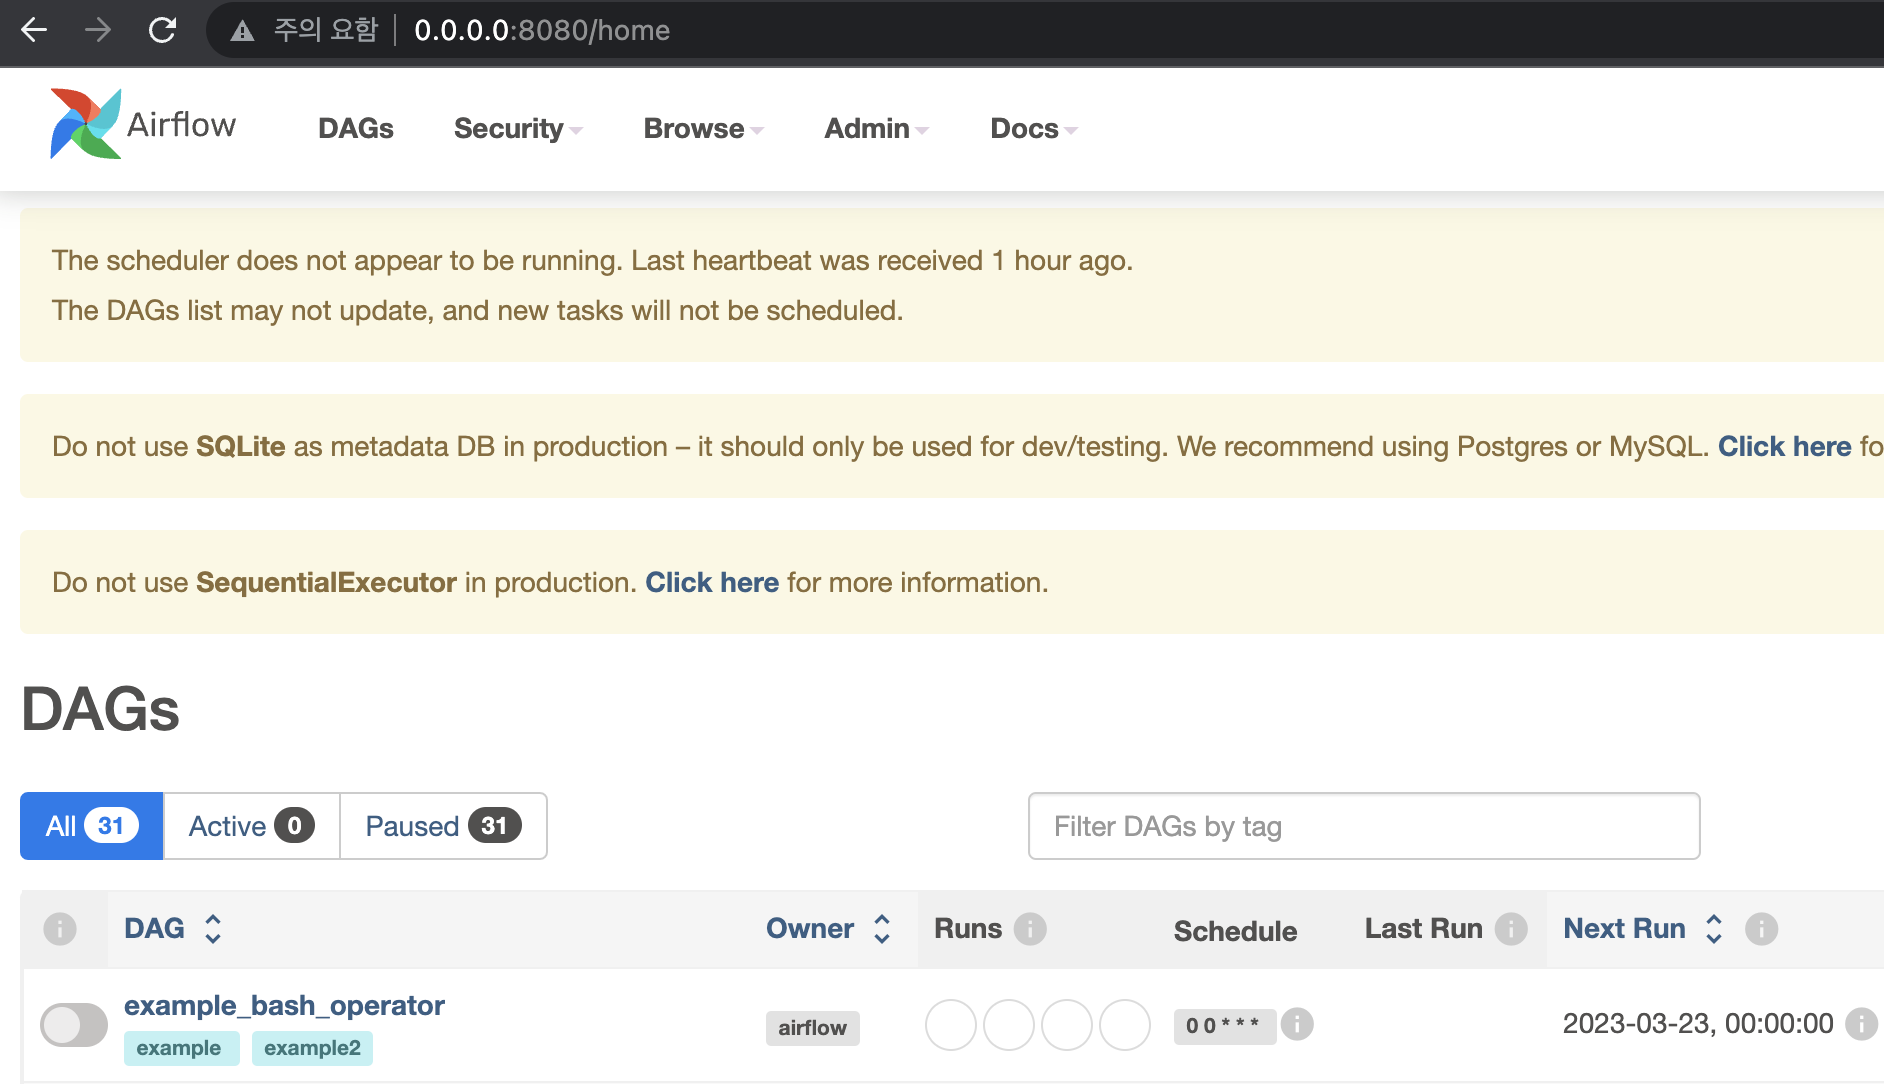Open the example_bash_operator DAG link

pos(284,1005)
